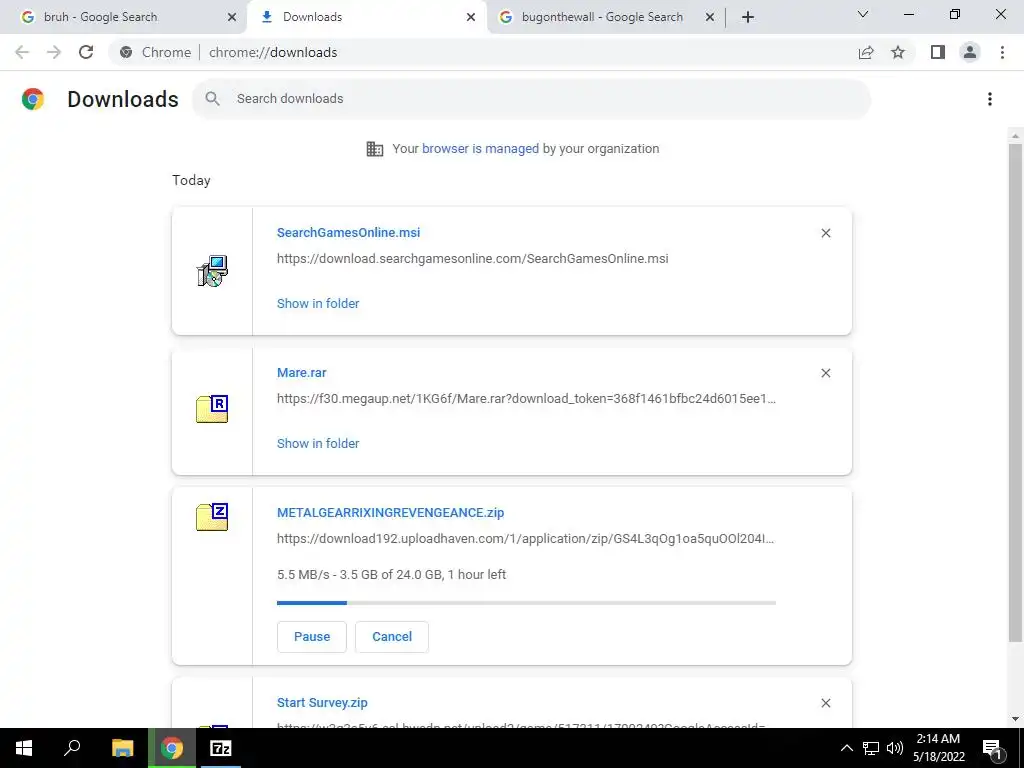Screen dimensions: 1024x768
Task: Click the managed organization building icon
Action: pos(375,149)
